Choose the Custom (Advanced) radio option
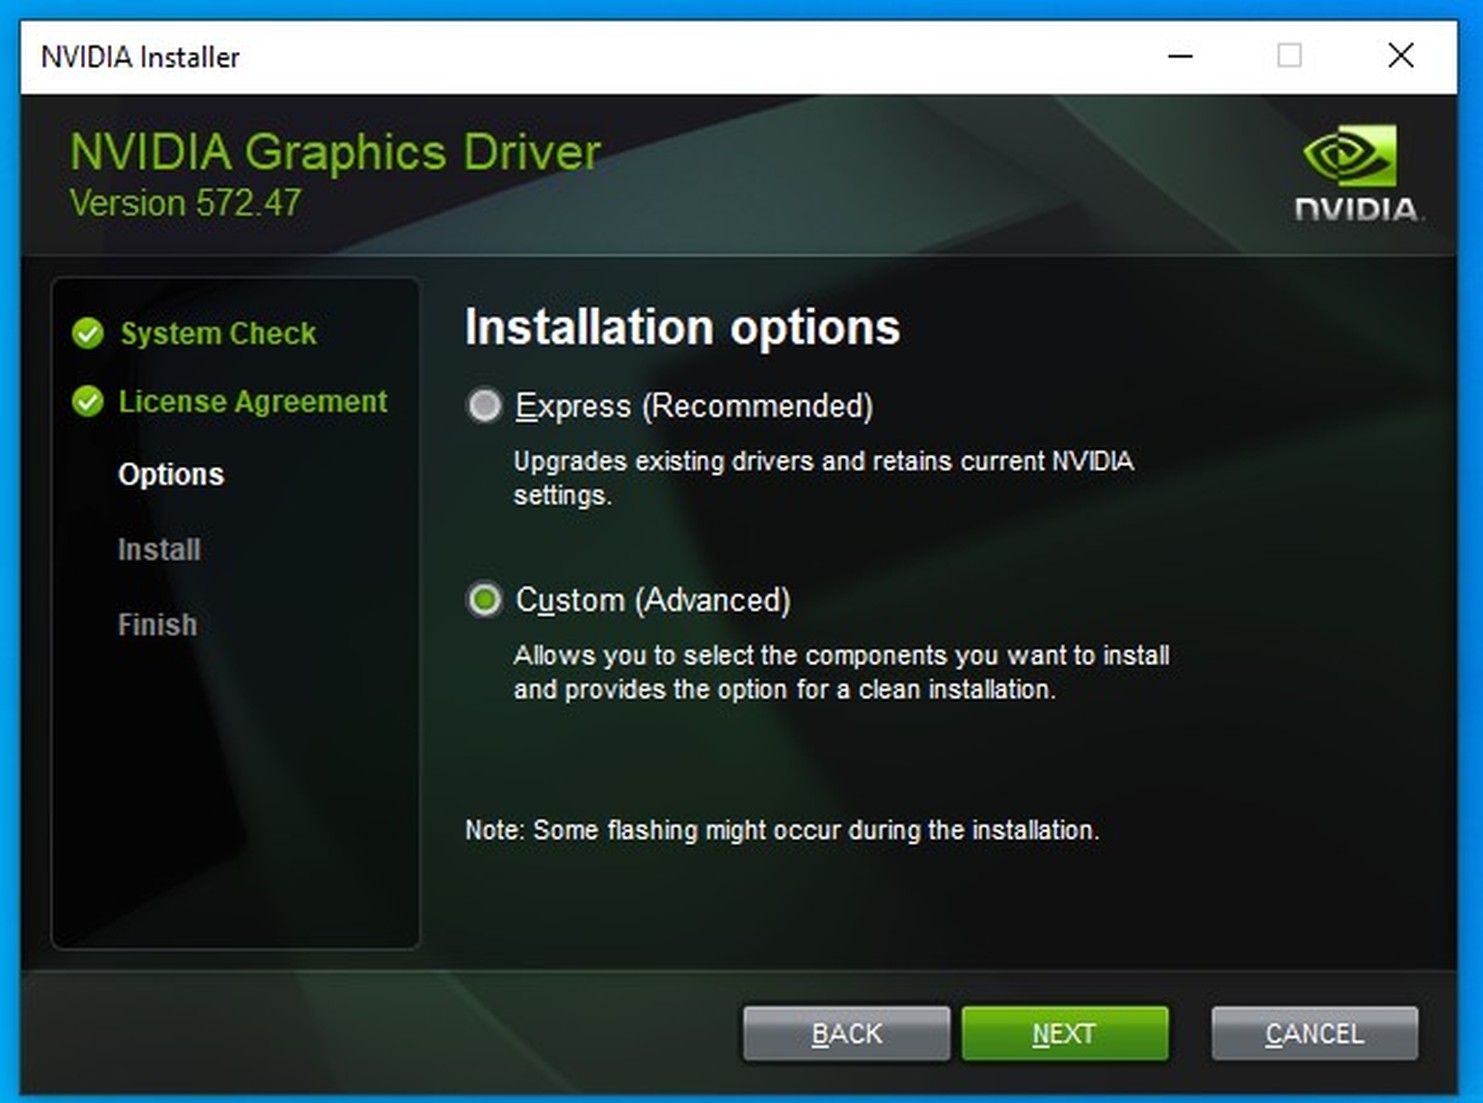 point(485,600)
